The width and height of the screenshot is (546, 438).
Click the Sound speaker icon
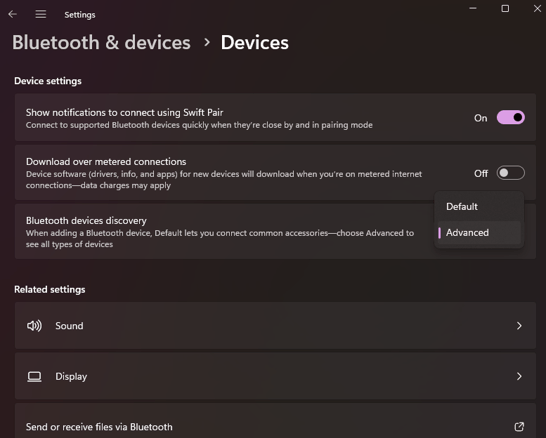(34, 326)
